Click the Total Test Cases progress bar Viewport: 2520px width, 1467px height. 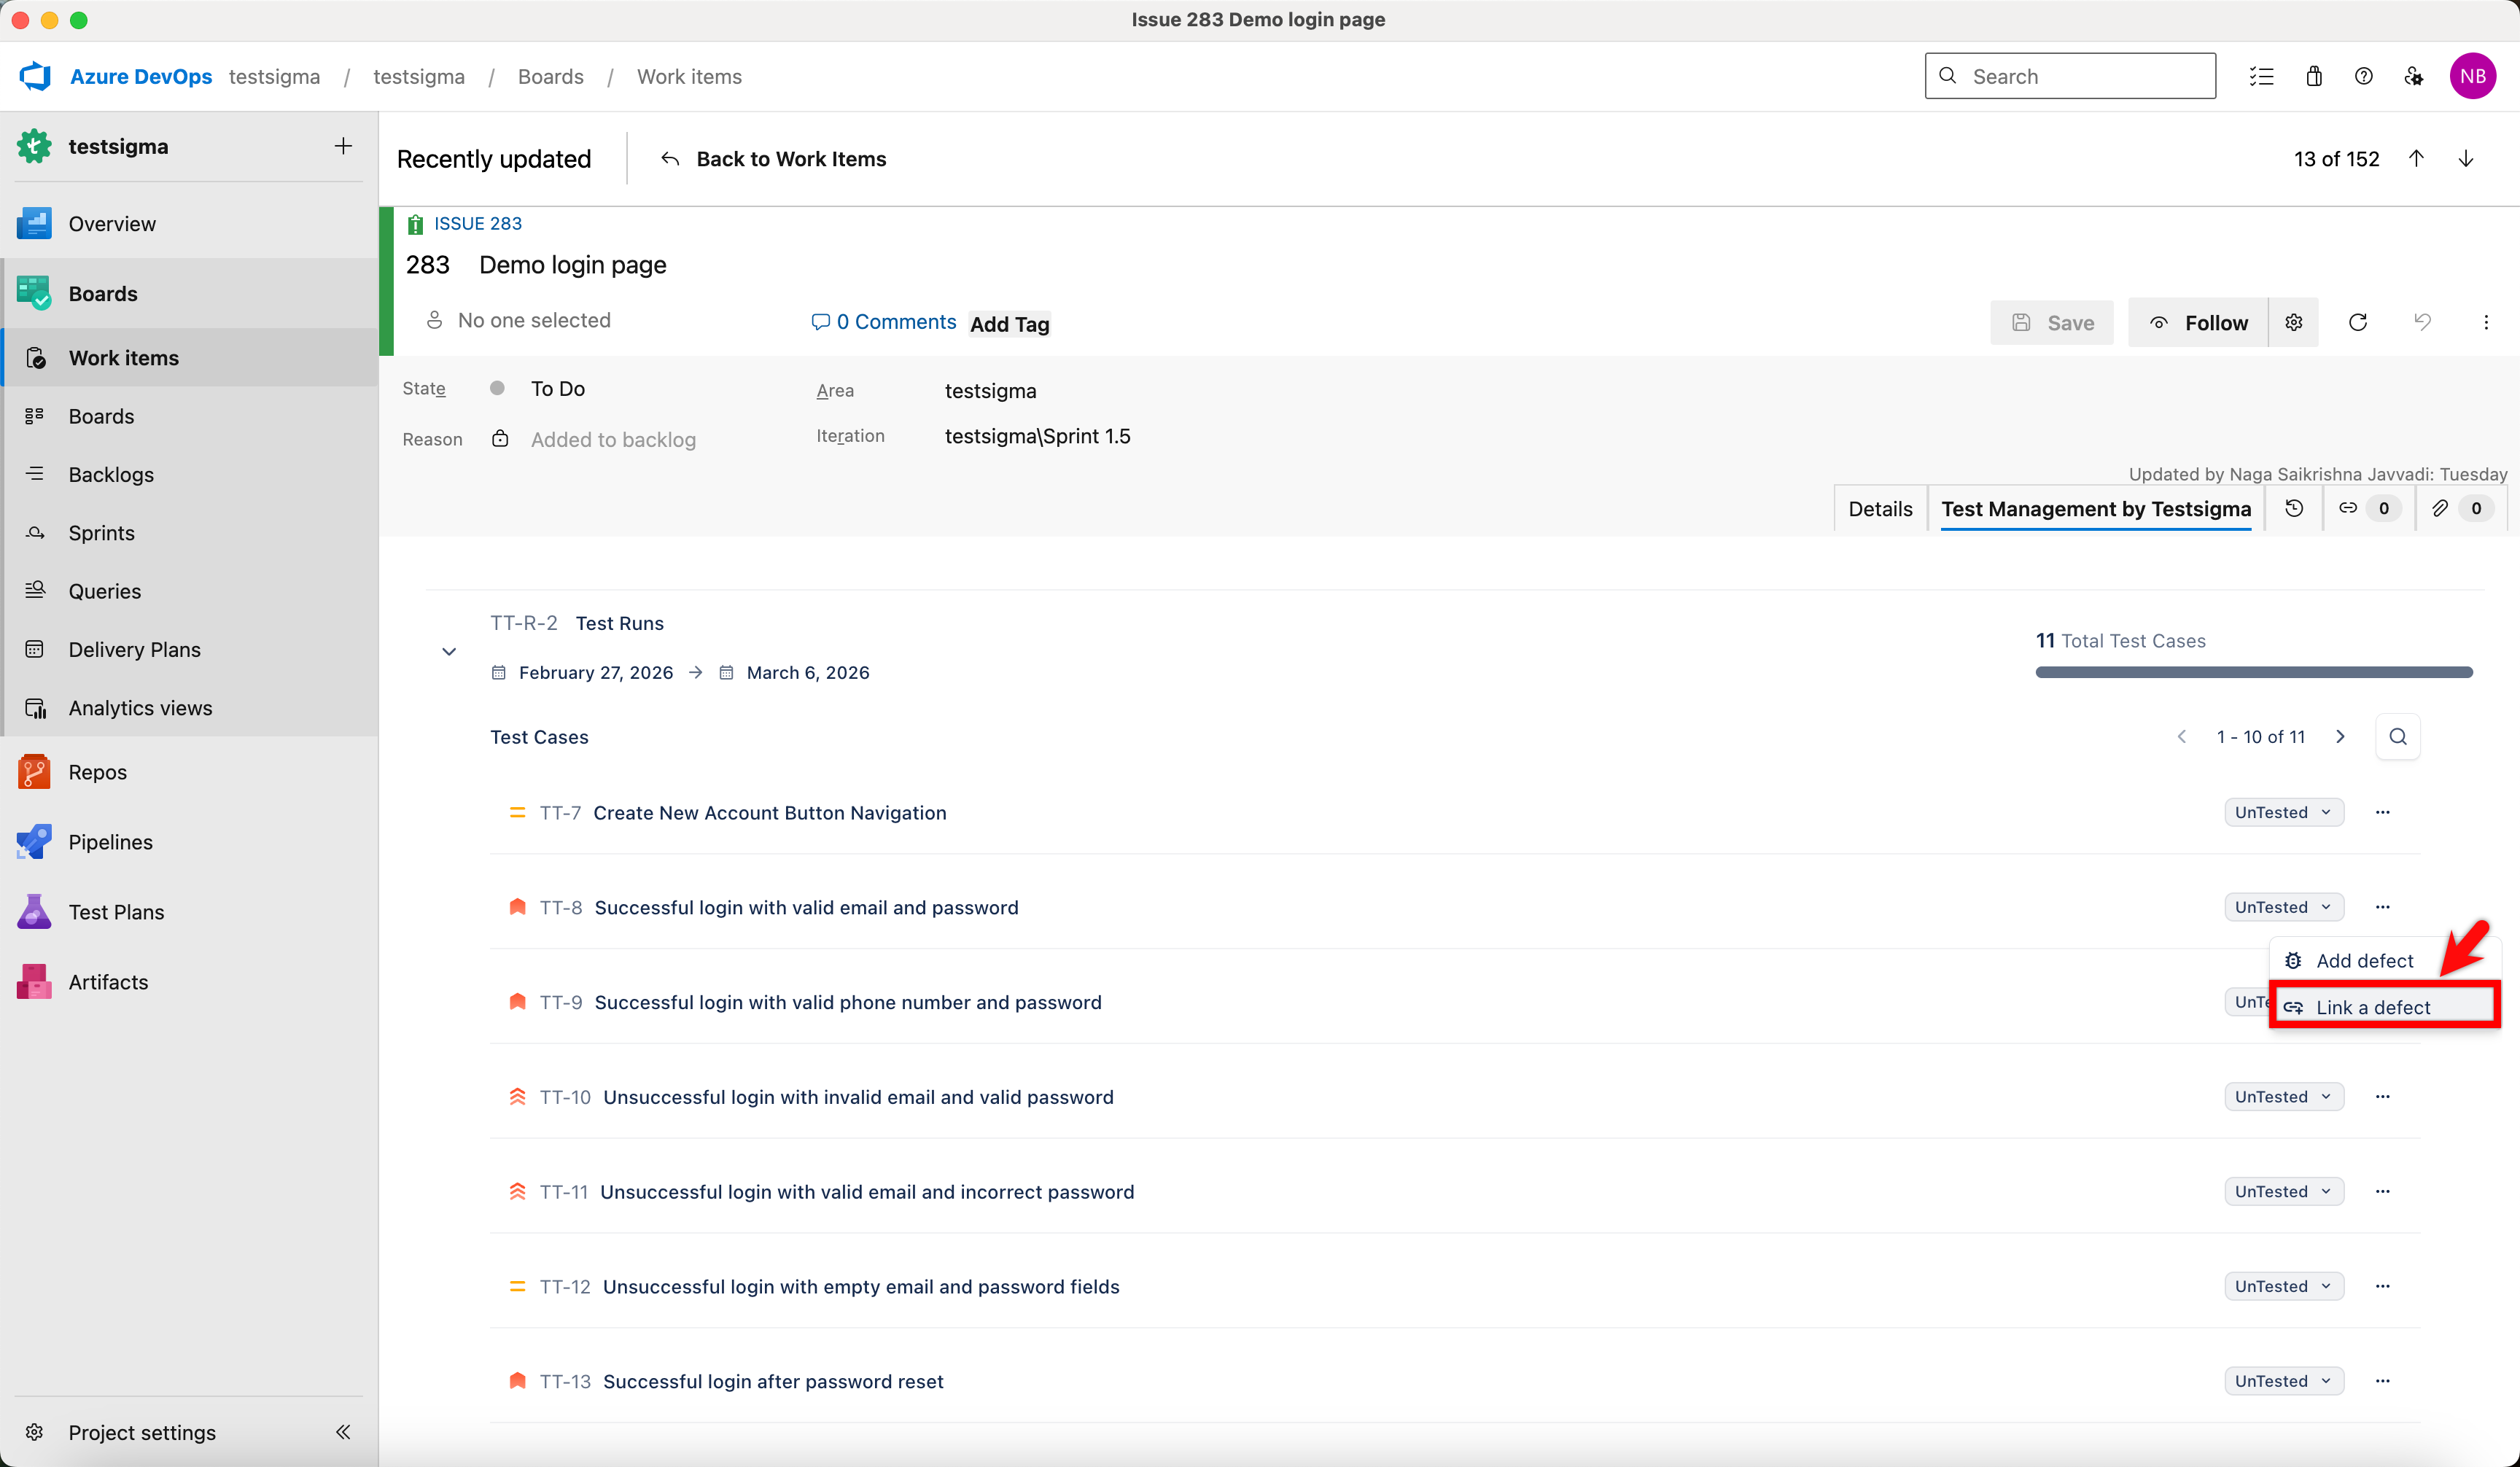point(2254,672)
